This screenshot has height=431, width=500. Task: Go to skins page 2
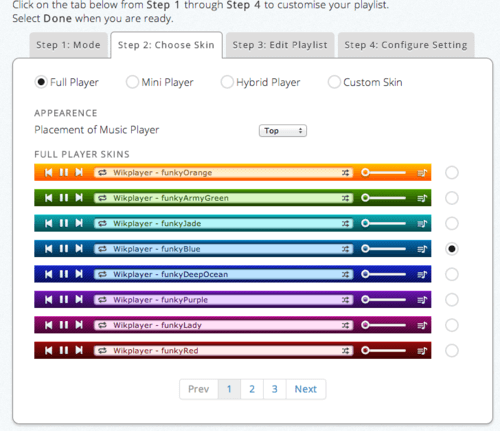coord(252,389)
